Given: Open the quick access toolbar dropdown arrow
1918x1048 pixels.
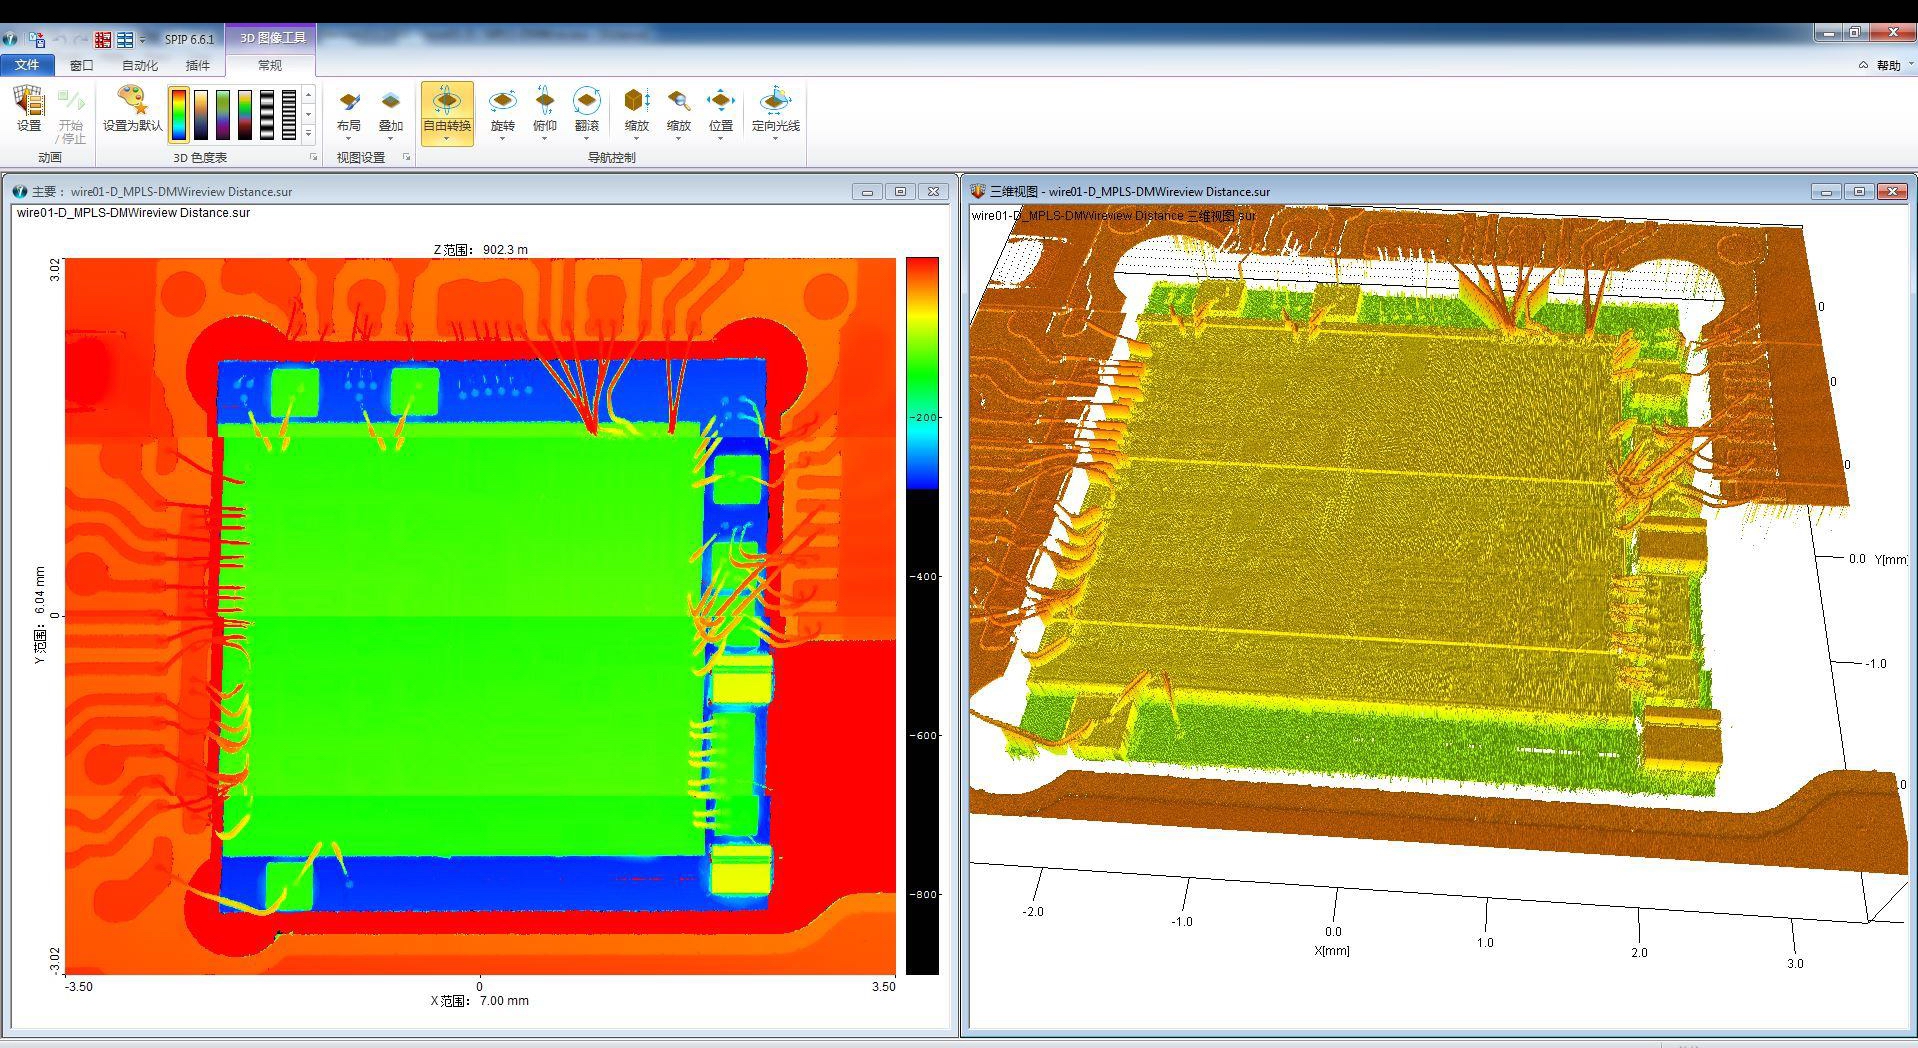Looking at the screenshot, I should coord(142,40).
